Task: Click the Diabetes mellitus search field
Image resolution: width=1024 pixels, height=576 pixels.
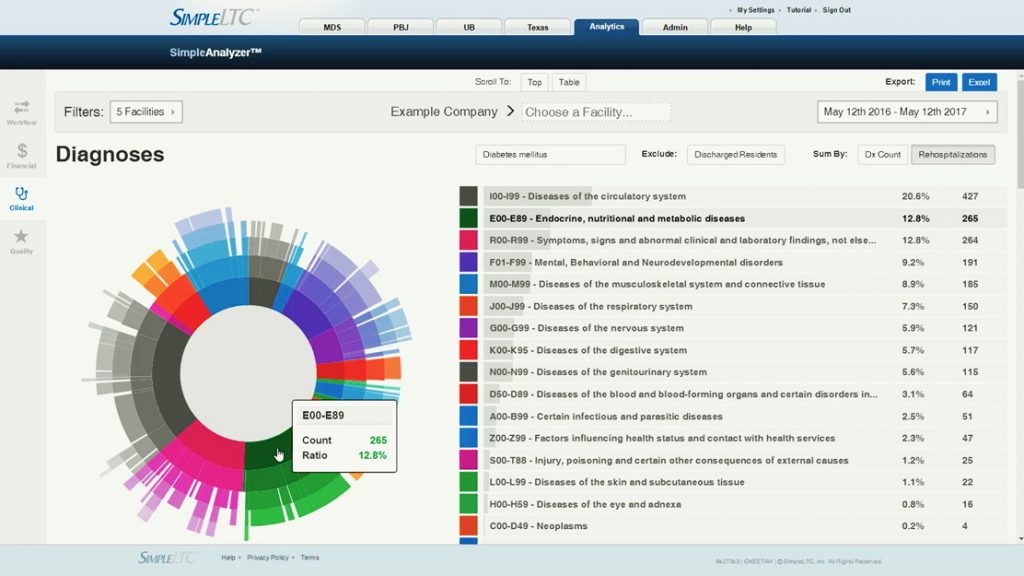Action: pyautogui.click(x=550, y=155)
